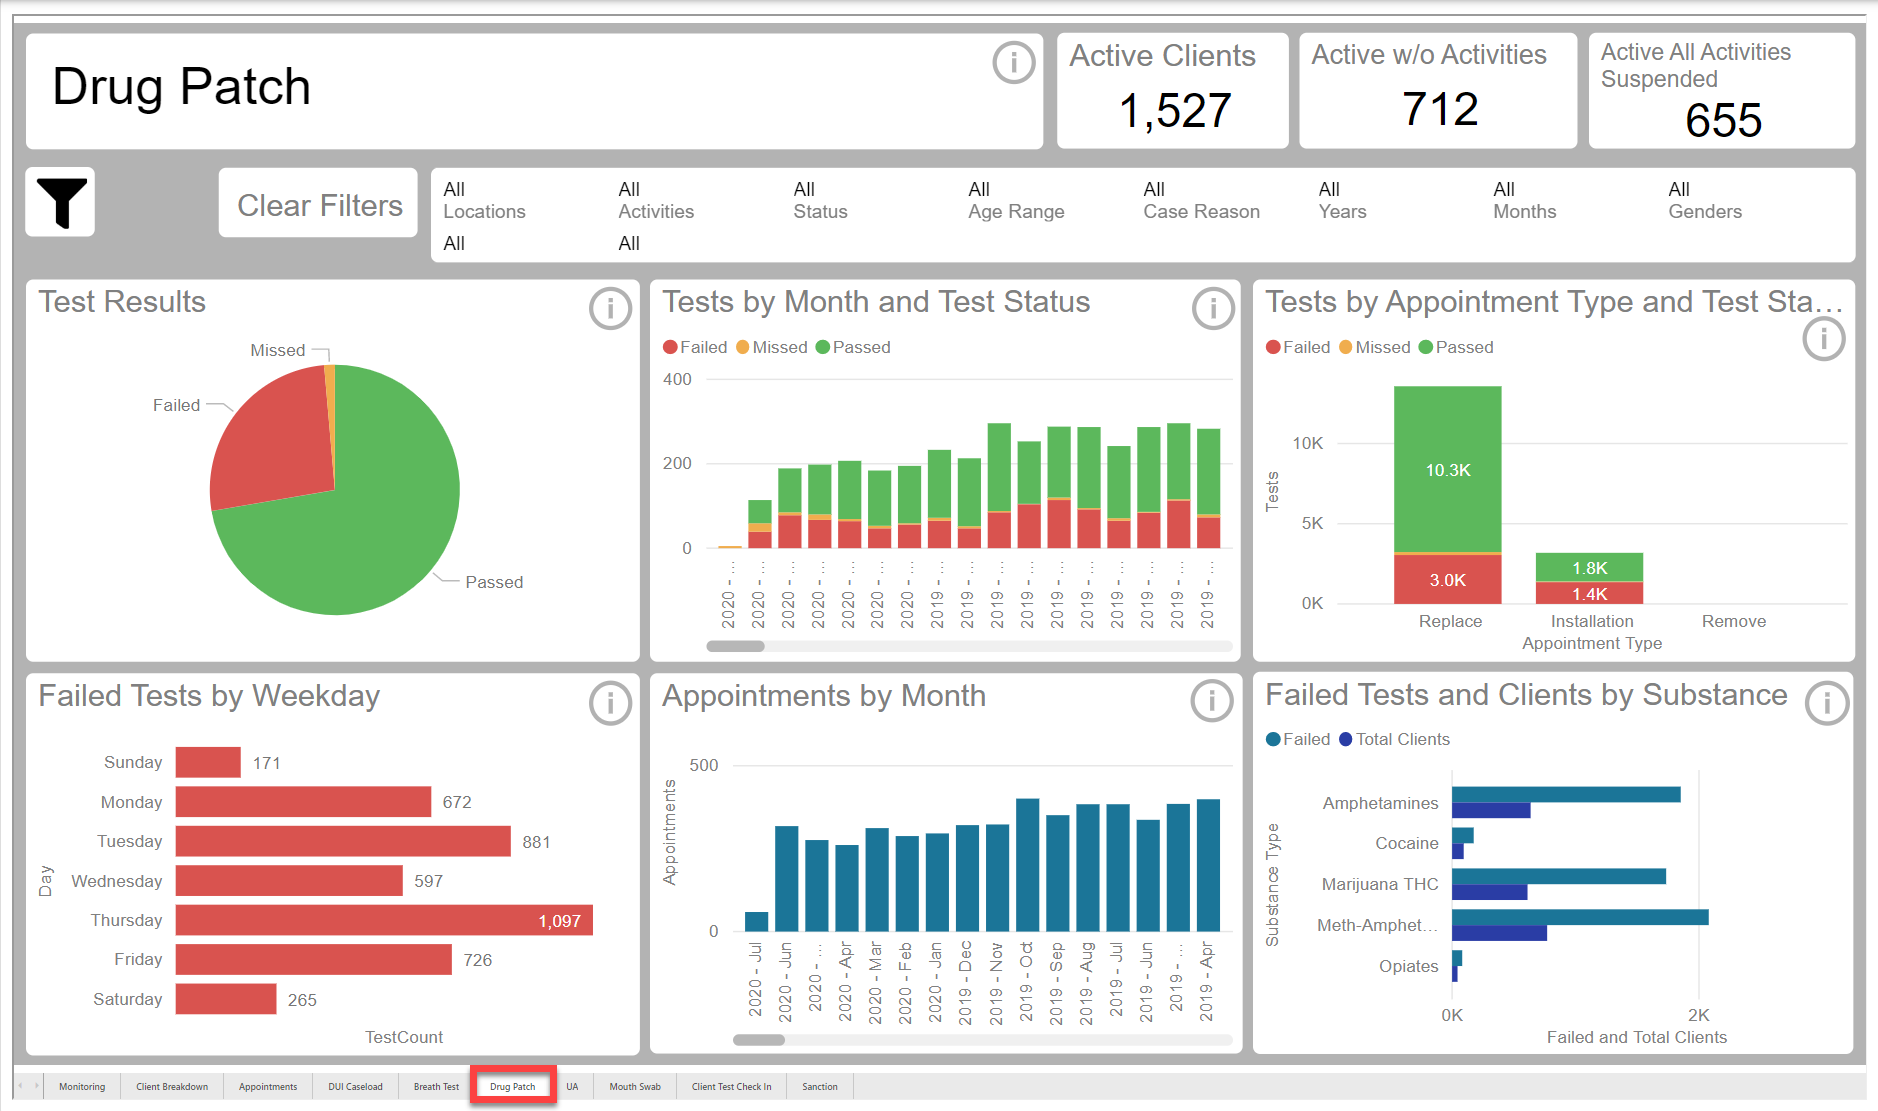The width and height of the screenshot is (1878, 1111).
Task: Click the Active Clients card
Action: tap(1174, 91)
